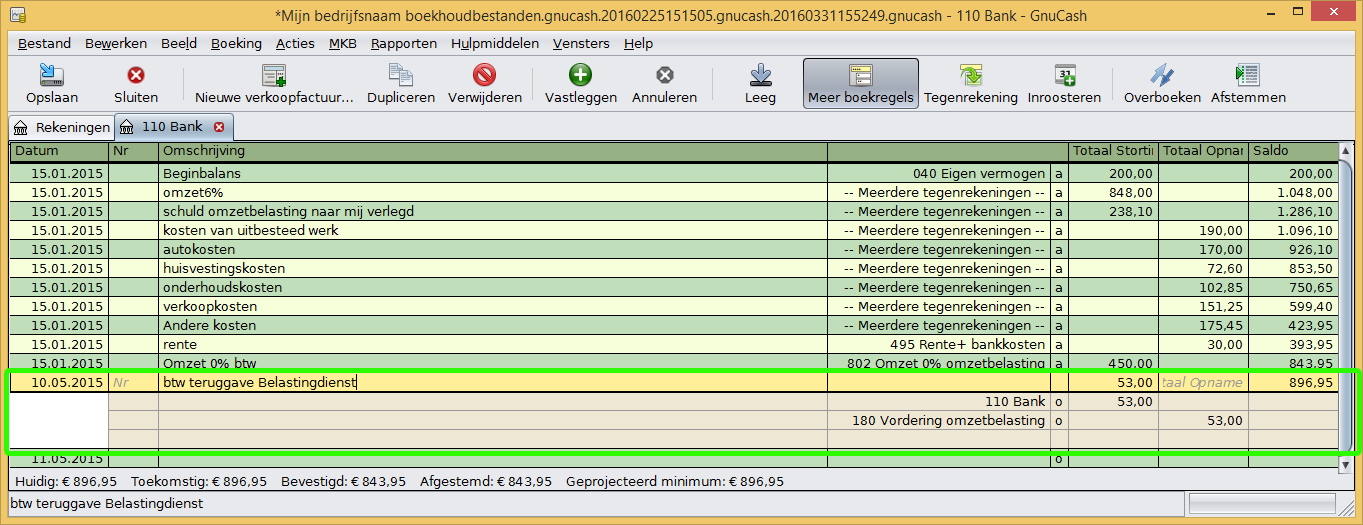The width and height of the screenshot is (1363, 525).
Task: Select the omzet6% transaction
Action: point(674,192)
